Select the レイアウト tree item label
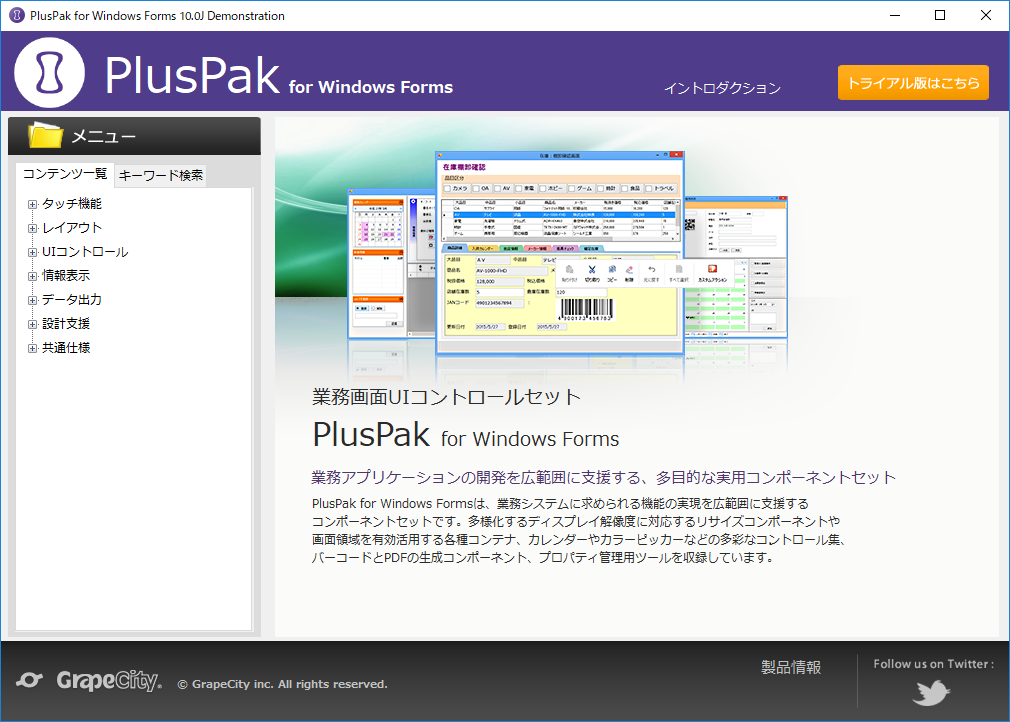The image size is (1010, 722). pos(72,227)
